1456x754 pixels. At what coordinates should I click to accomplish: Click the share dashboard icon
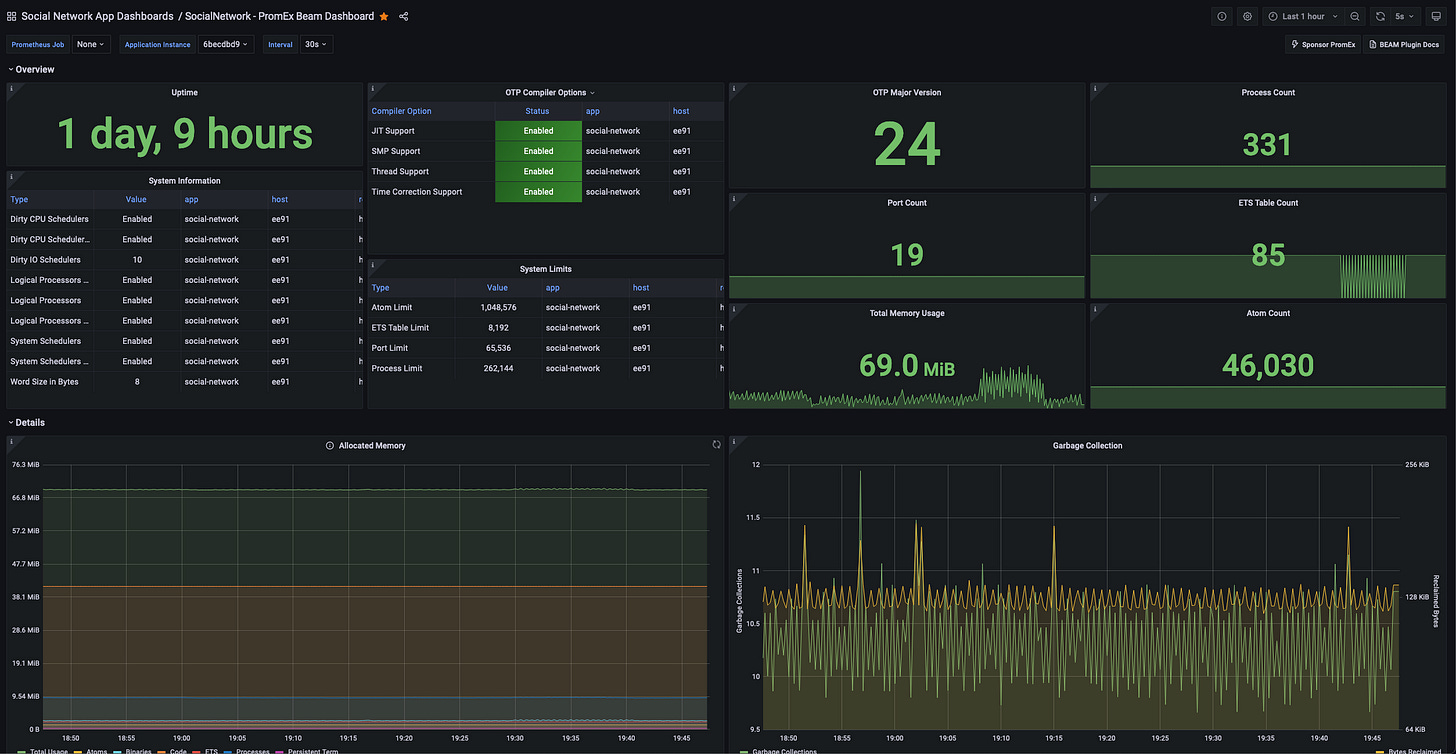(404, 16)
